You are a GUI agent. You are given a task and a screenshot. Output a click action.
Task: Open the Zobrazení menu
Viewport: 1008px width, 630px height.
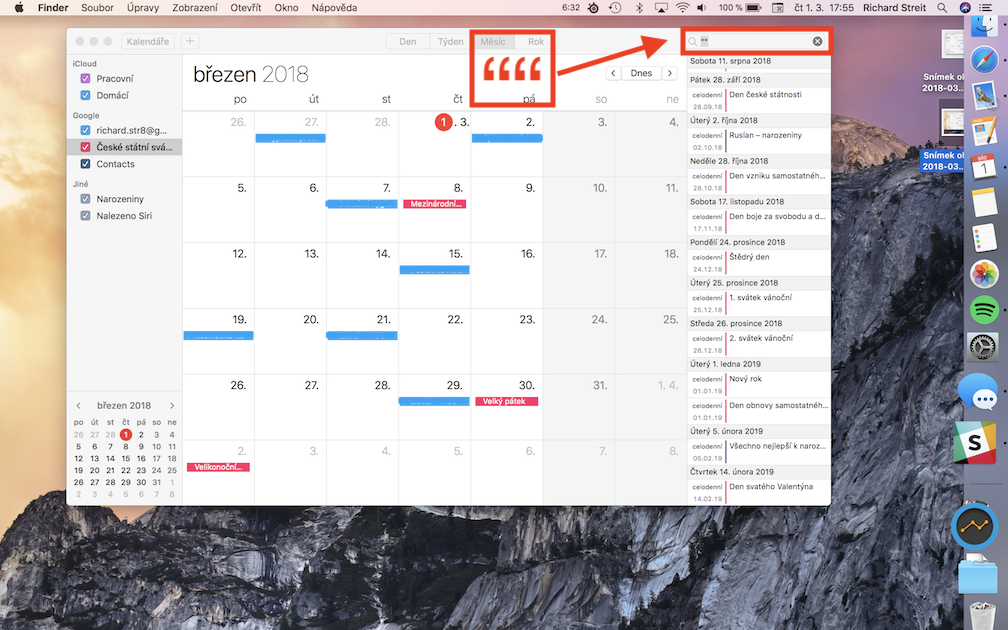point(194,7)
